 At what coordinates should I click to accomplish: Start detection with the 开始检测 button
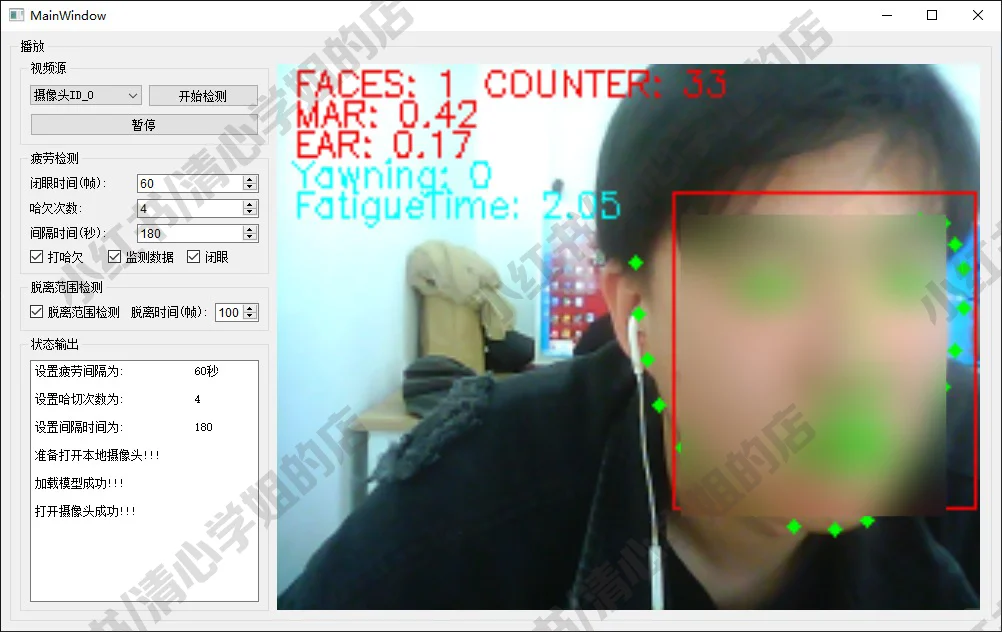[x=203, y=94]
